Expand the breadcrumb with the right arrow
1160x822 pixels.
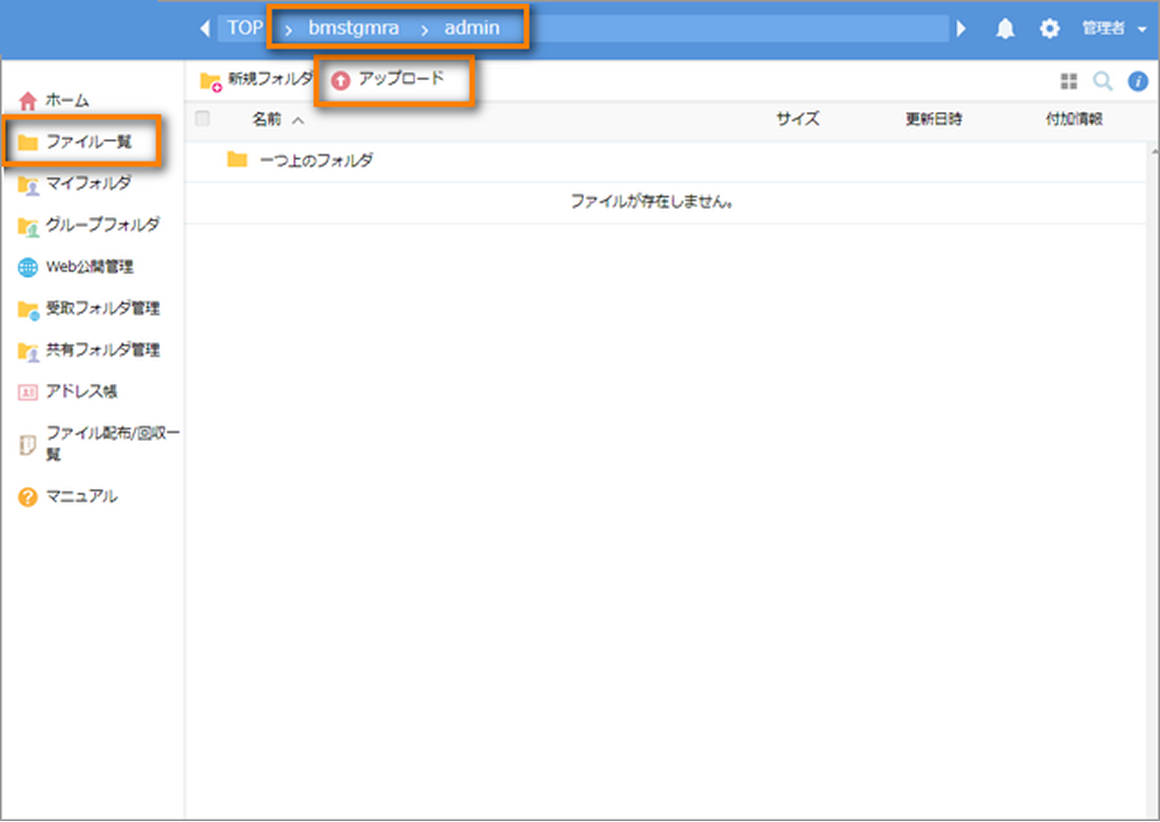point(961,28)
